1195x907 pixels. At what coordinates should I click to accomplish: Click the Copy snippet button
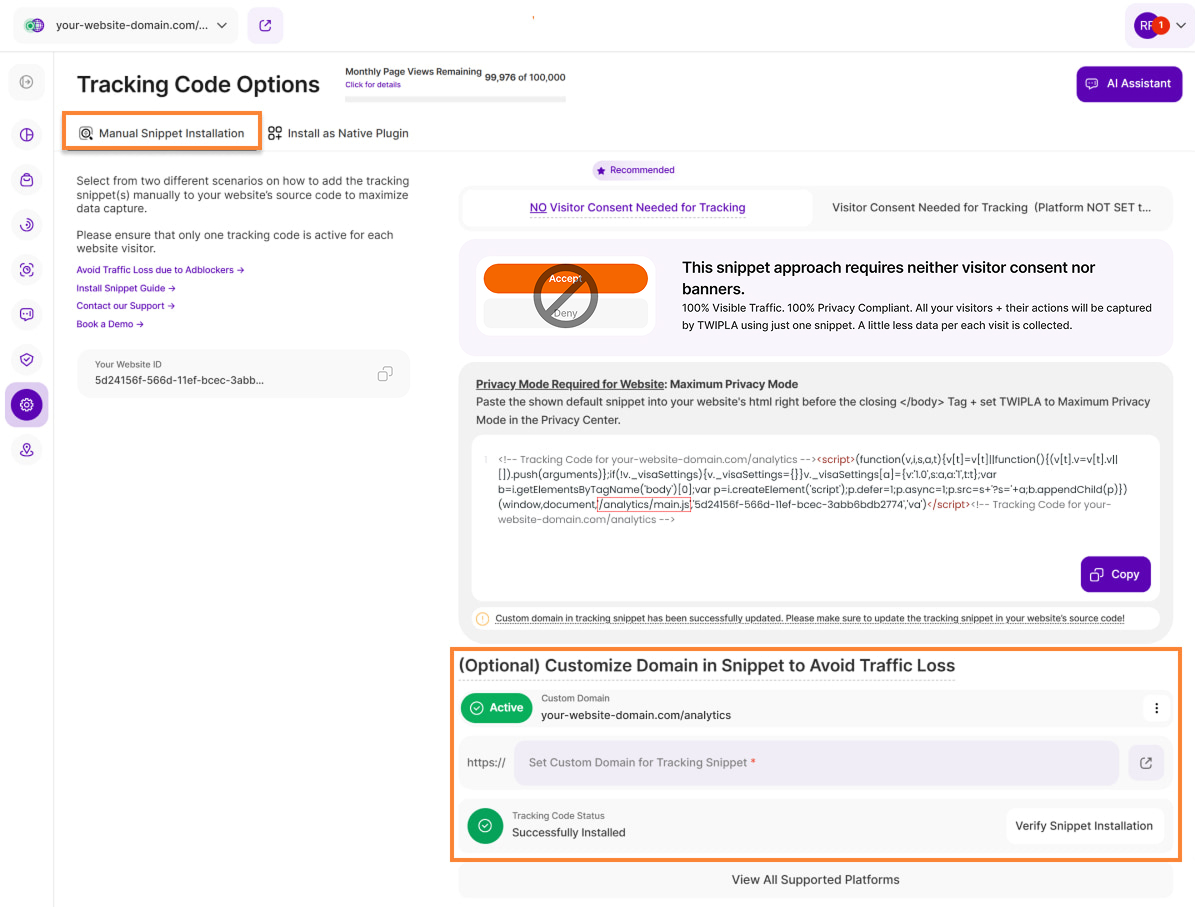pos(1115,574)
